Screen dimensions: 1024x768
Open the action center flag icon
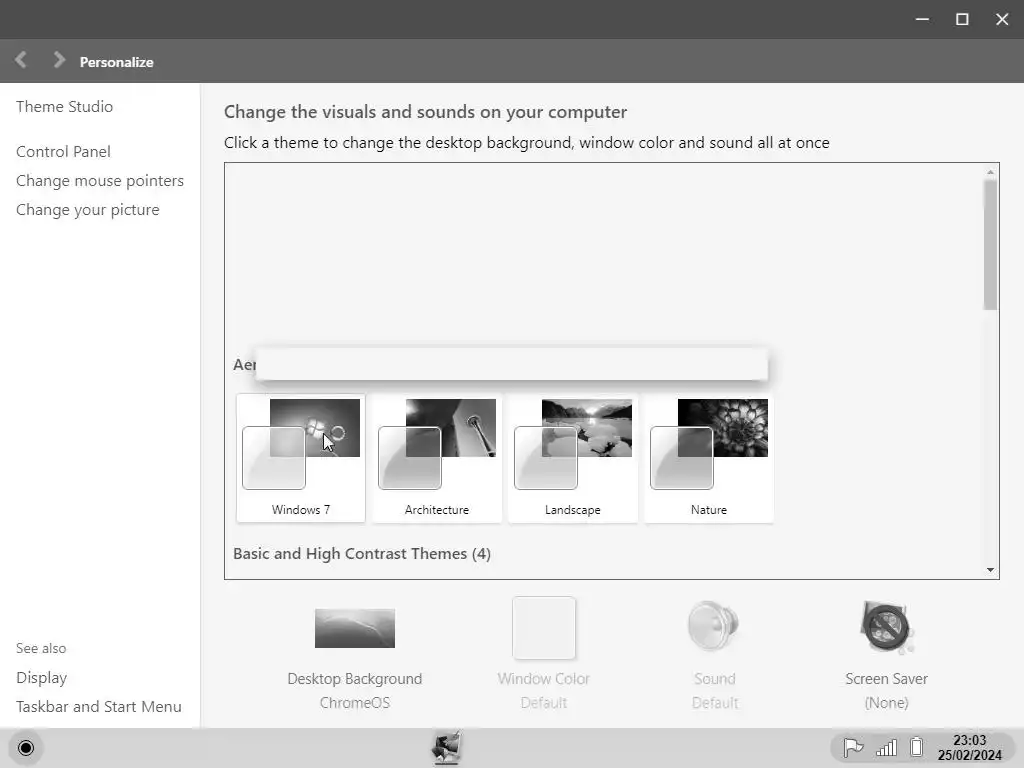click(x=853, y=747)
